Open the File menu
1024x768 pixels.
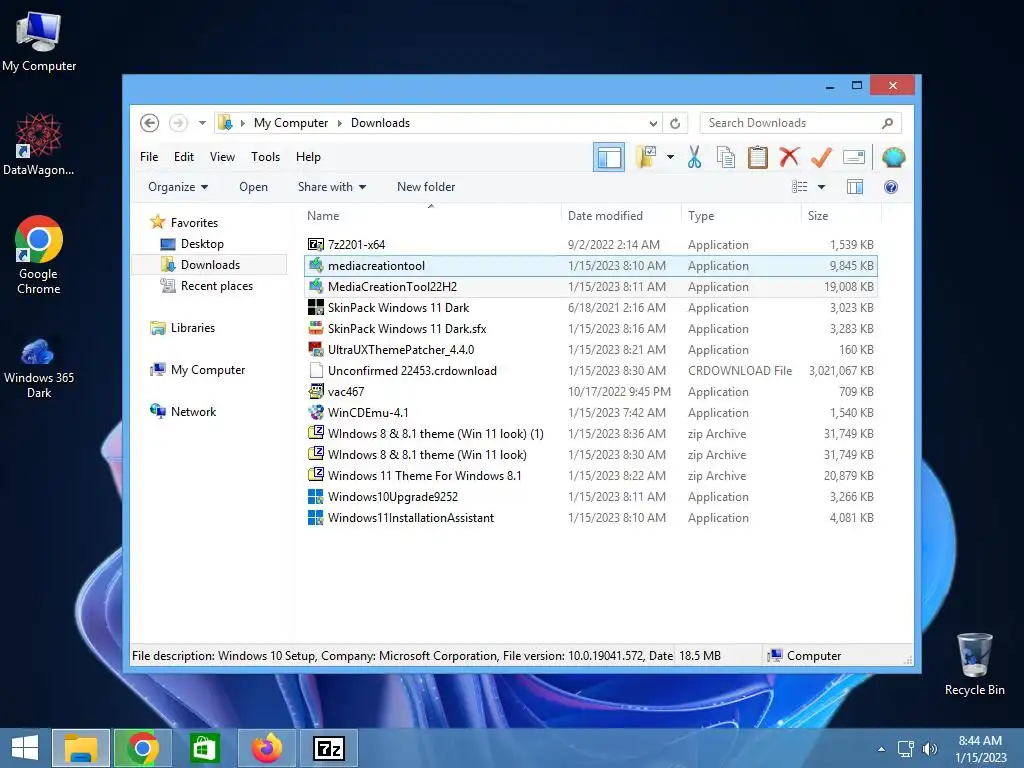point(149,157)
